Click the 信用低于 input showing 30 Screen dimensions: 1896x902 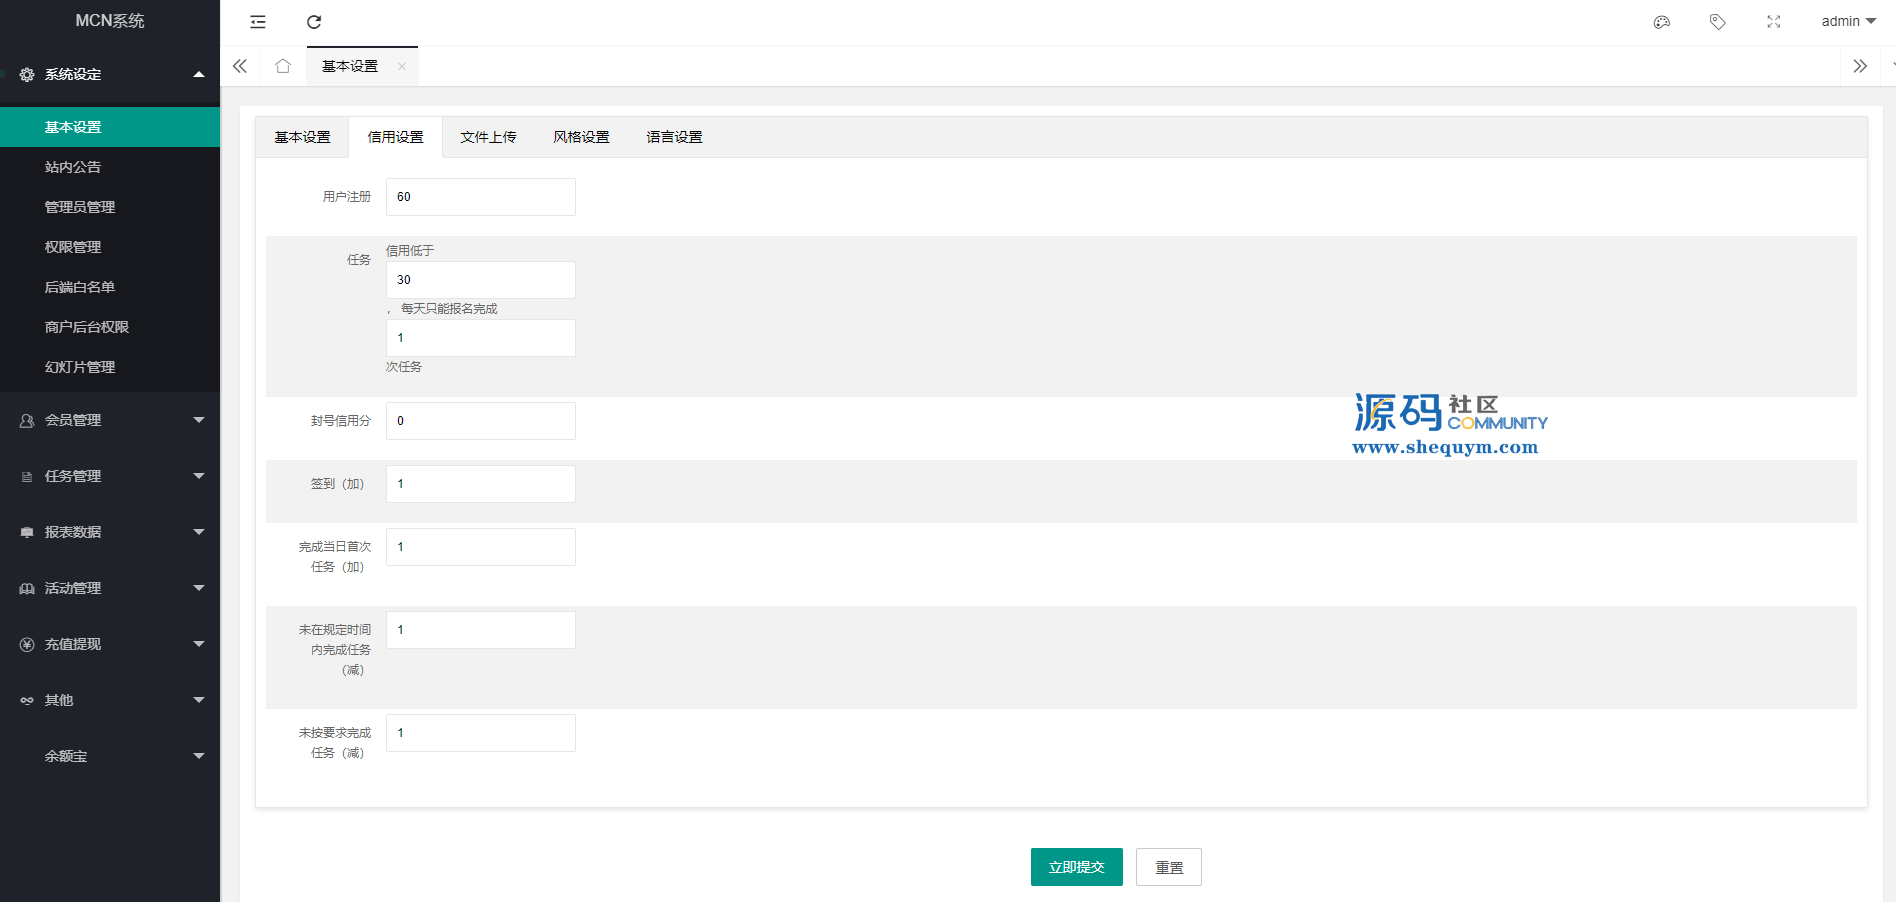481,280
